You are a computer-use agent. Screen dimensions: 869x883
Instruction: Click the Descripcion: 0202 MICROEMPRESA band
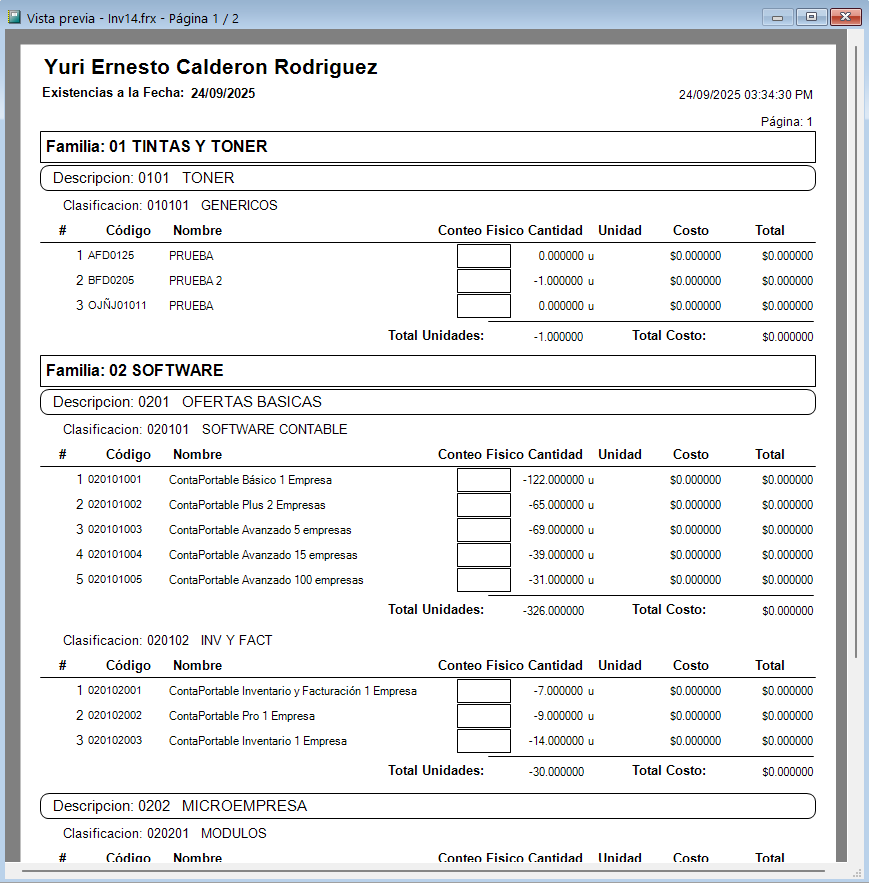[427, 806]
